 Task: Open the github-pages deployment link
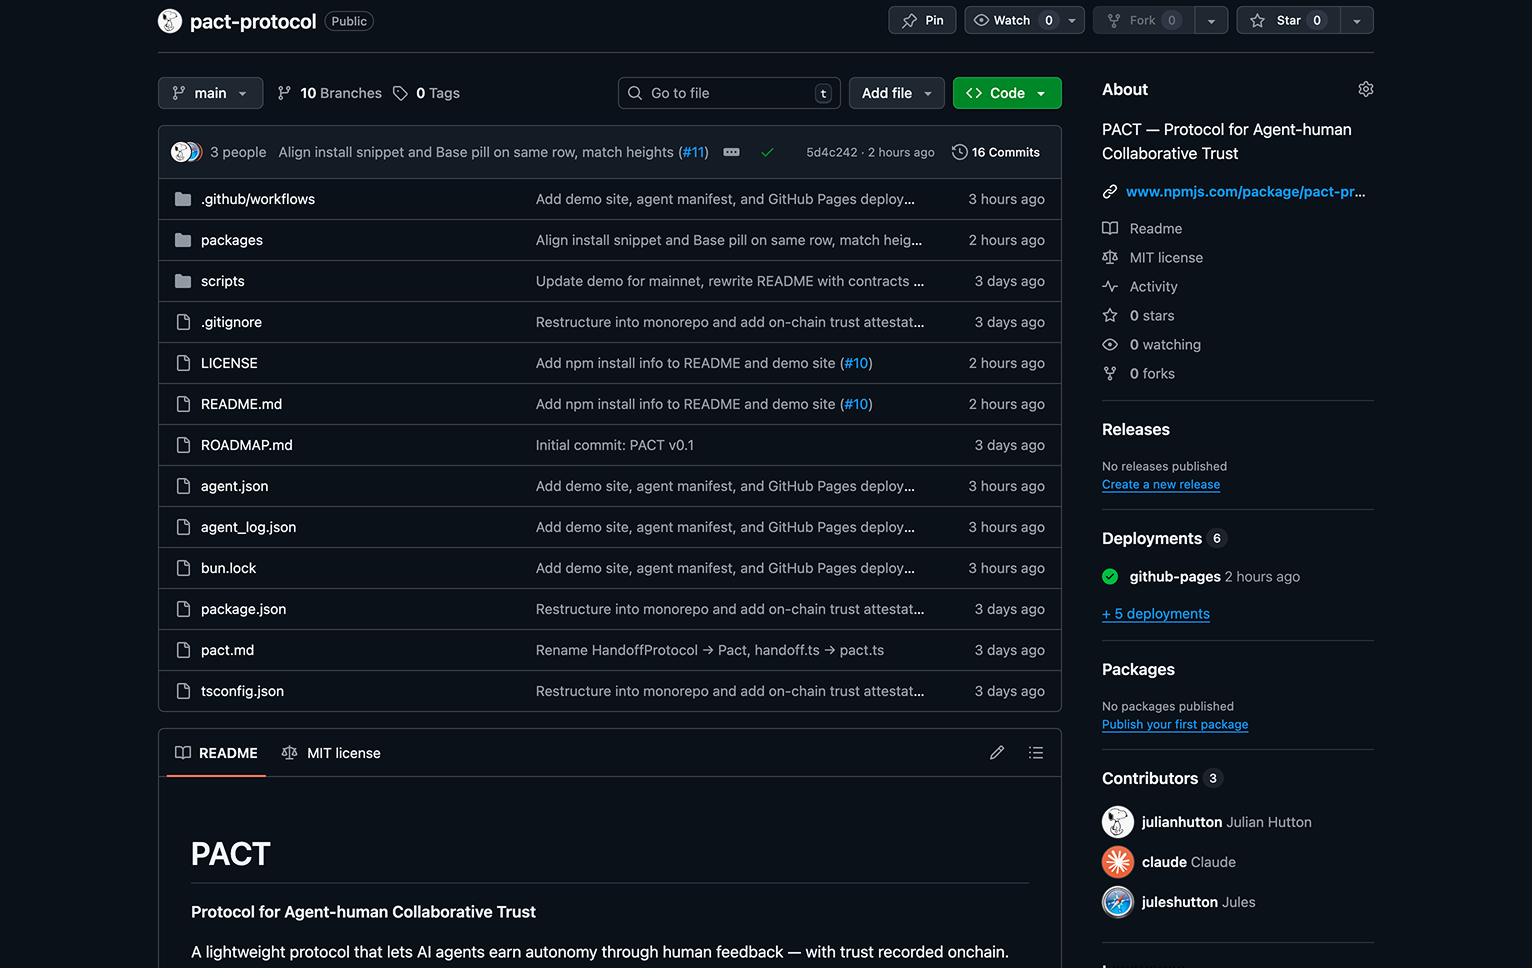(1175, 577)
